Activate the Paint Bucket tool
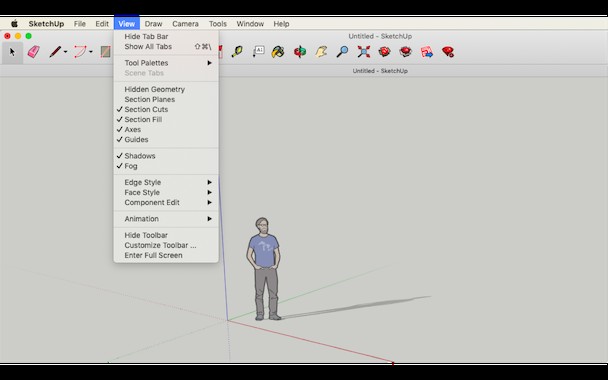This screenshot has width=608, height=380. click(278, 52)
